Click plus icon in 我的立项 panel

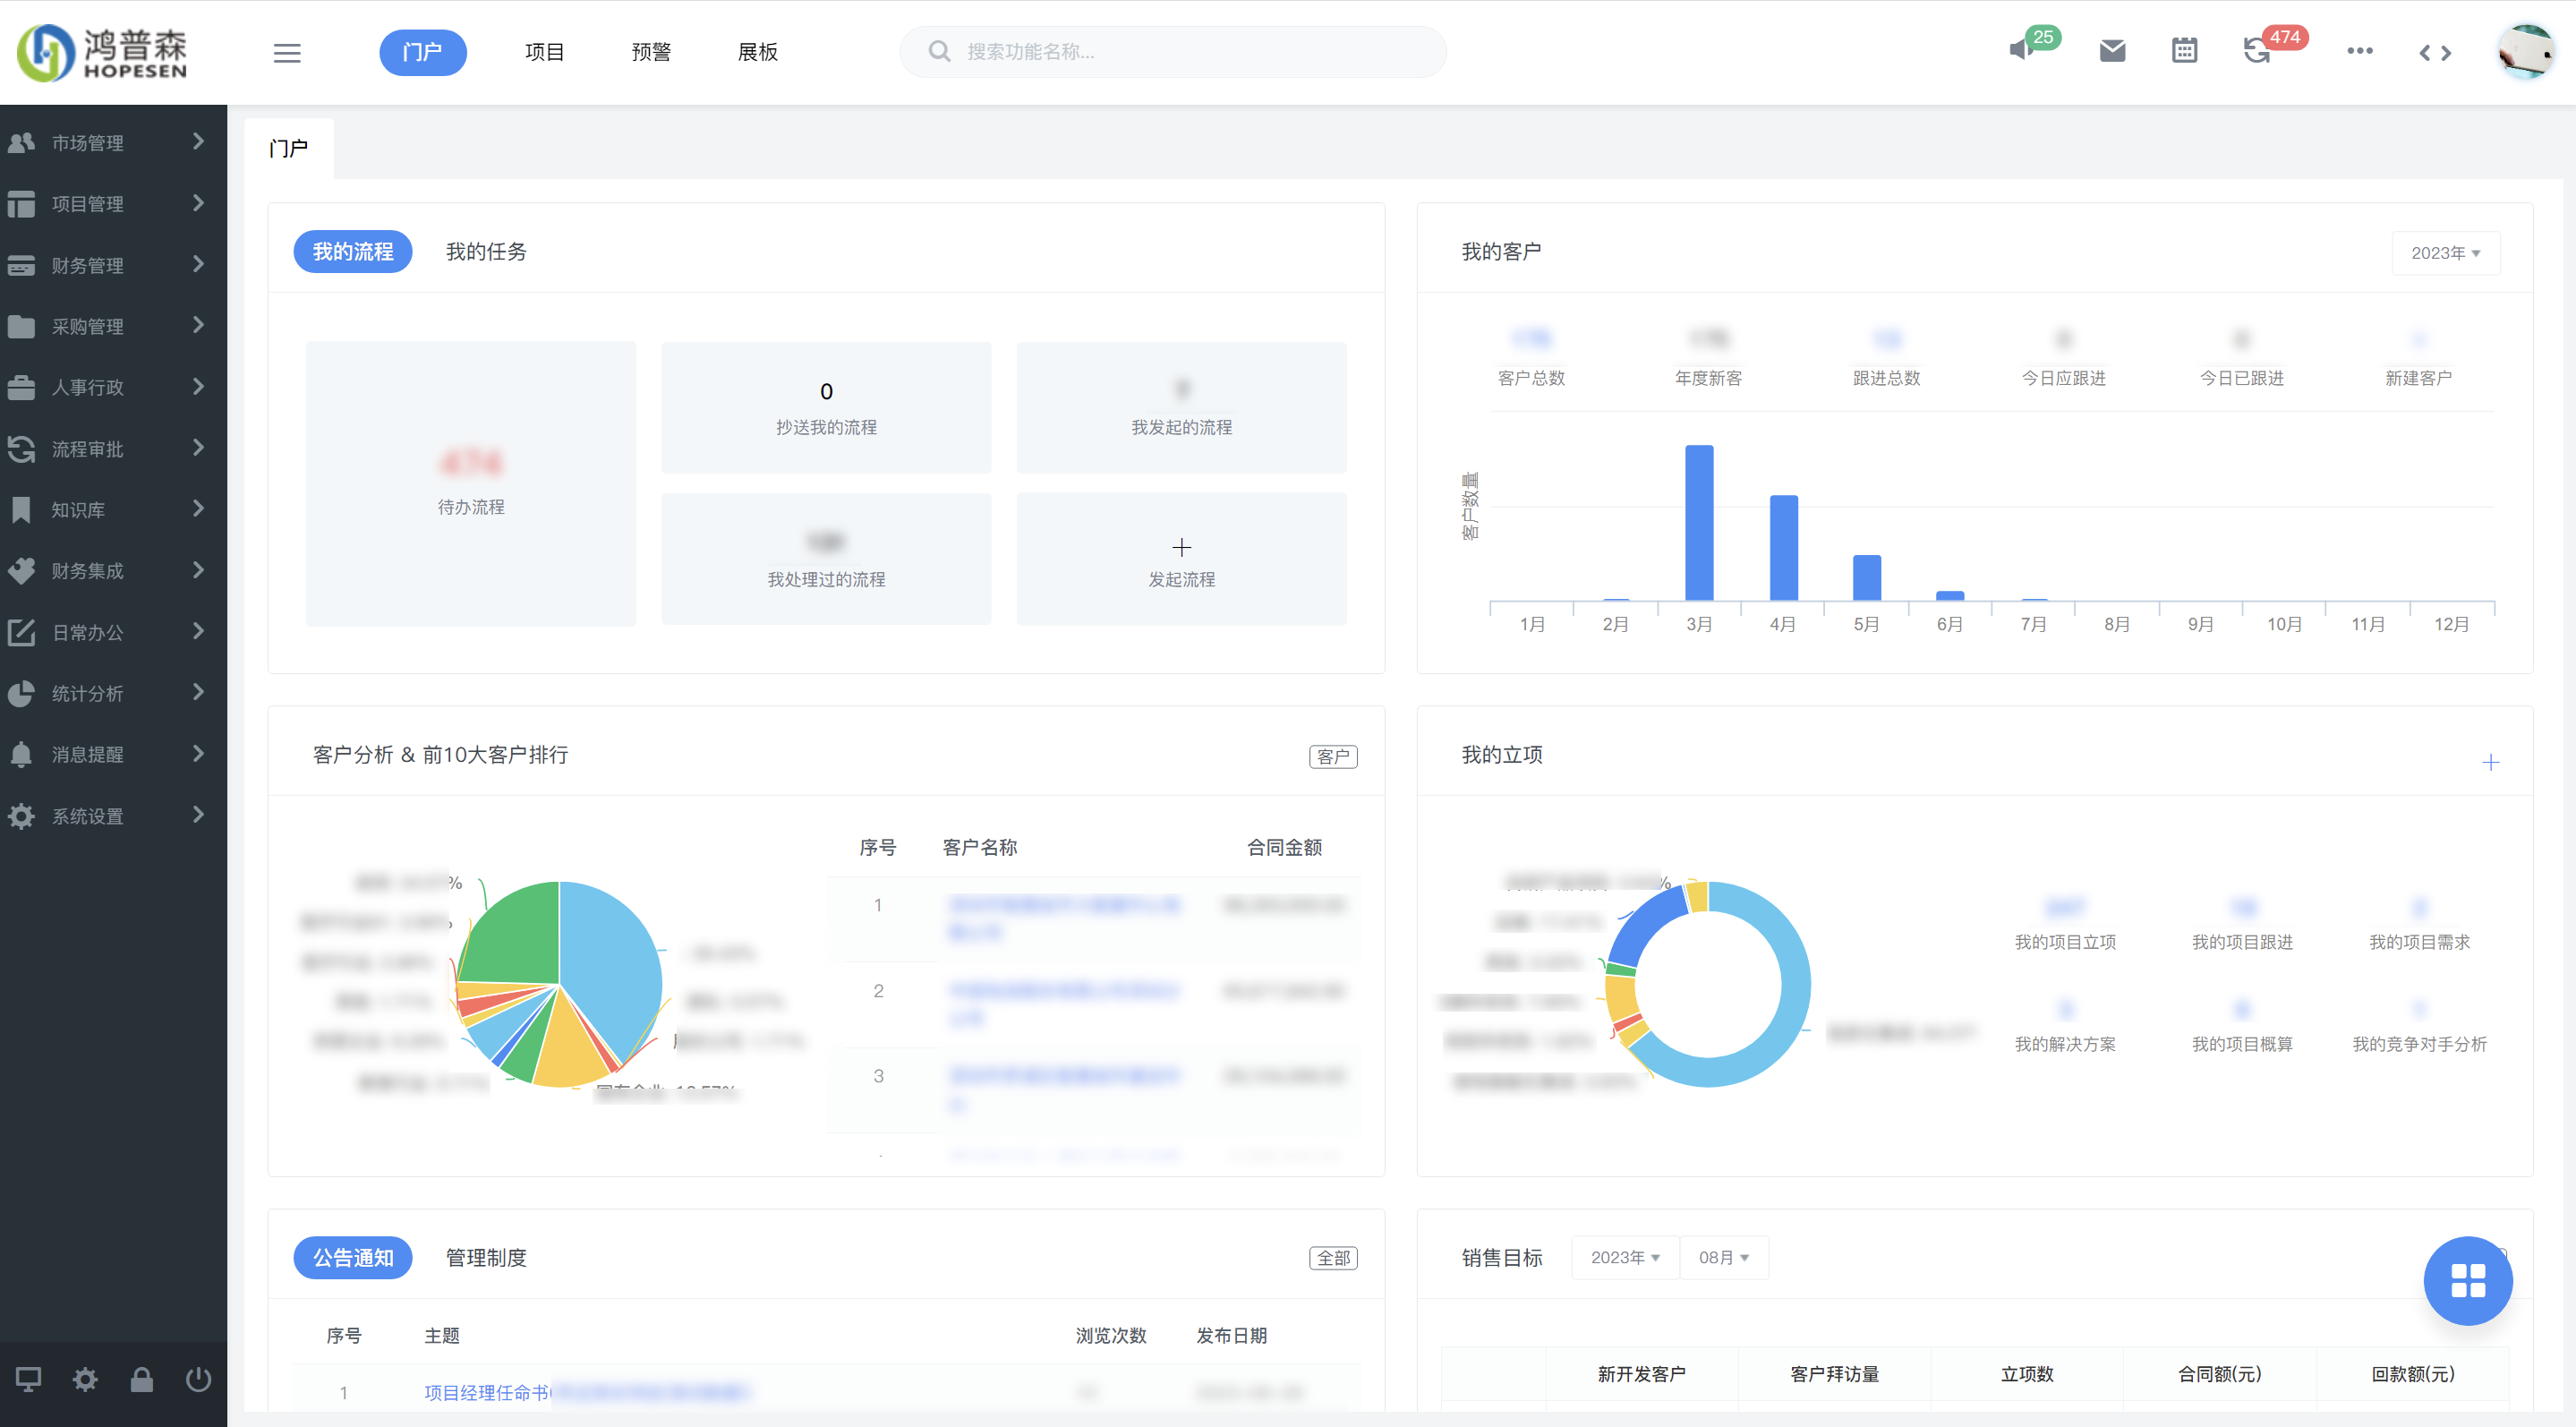pos(2490,763)
